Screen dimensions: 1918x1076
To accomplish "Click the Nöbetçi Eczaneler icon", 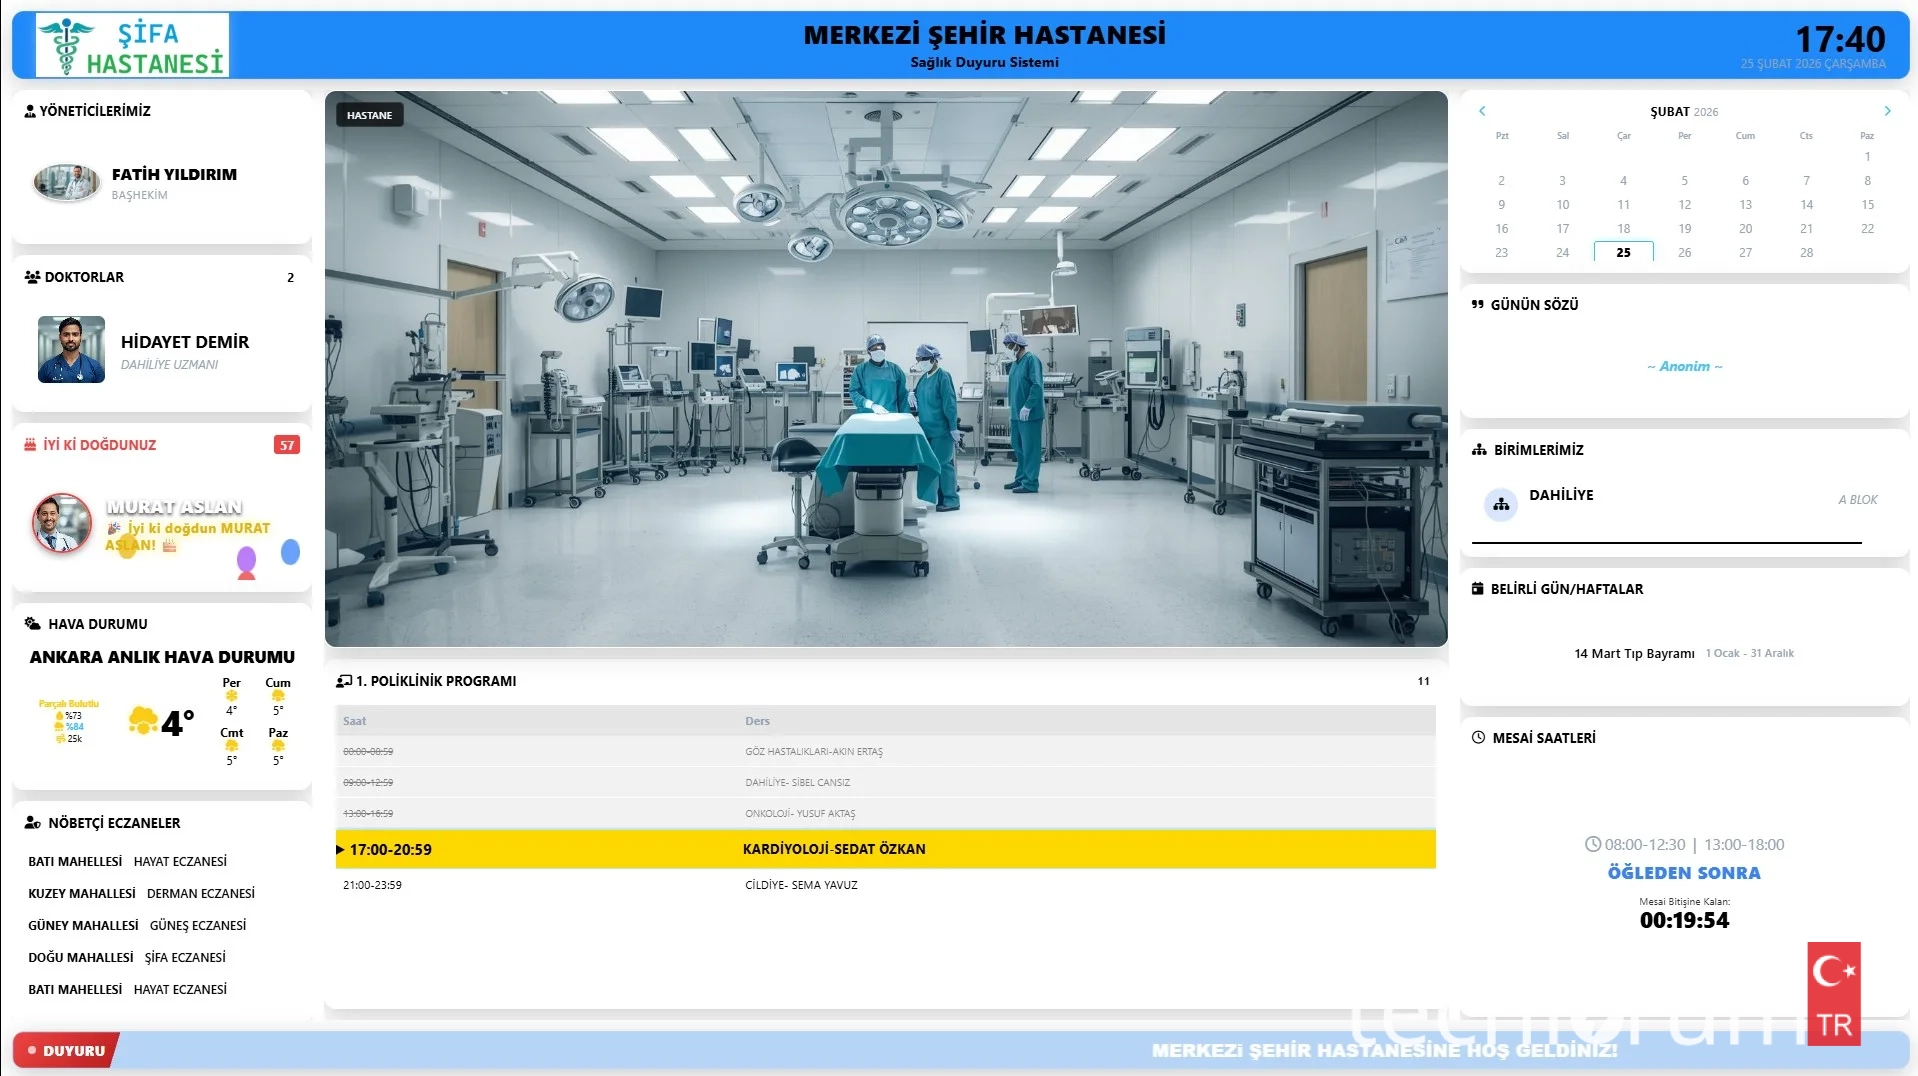I will tap(33, 823).
